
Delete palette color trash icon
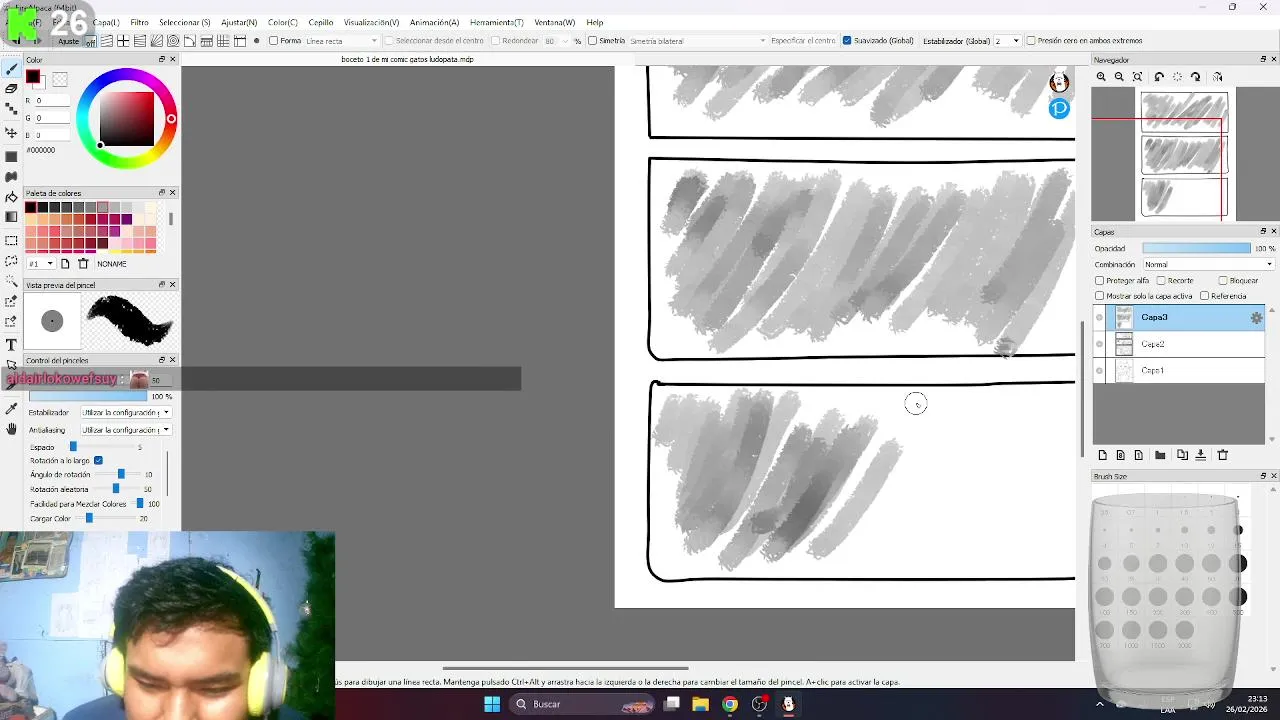pos(83,264)
